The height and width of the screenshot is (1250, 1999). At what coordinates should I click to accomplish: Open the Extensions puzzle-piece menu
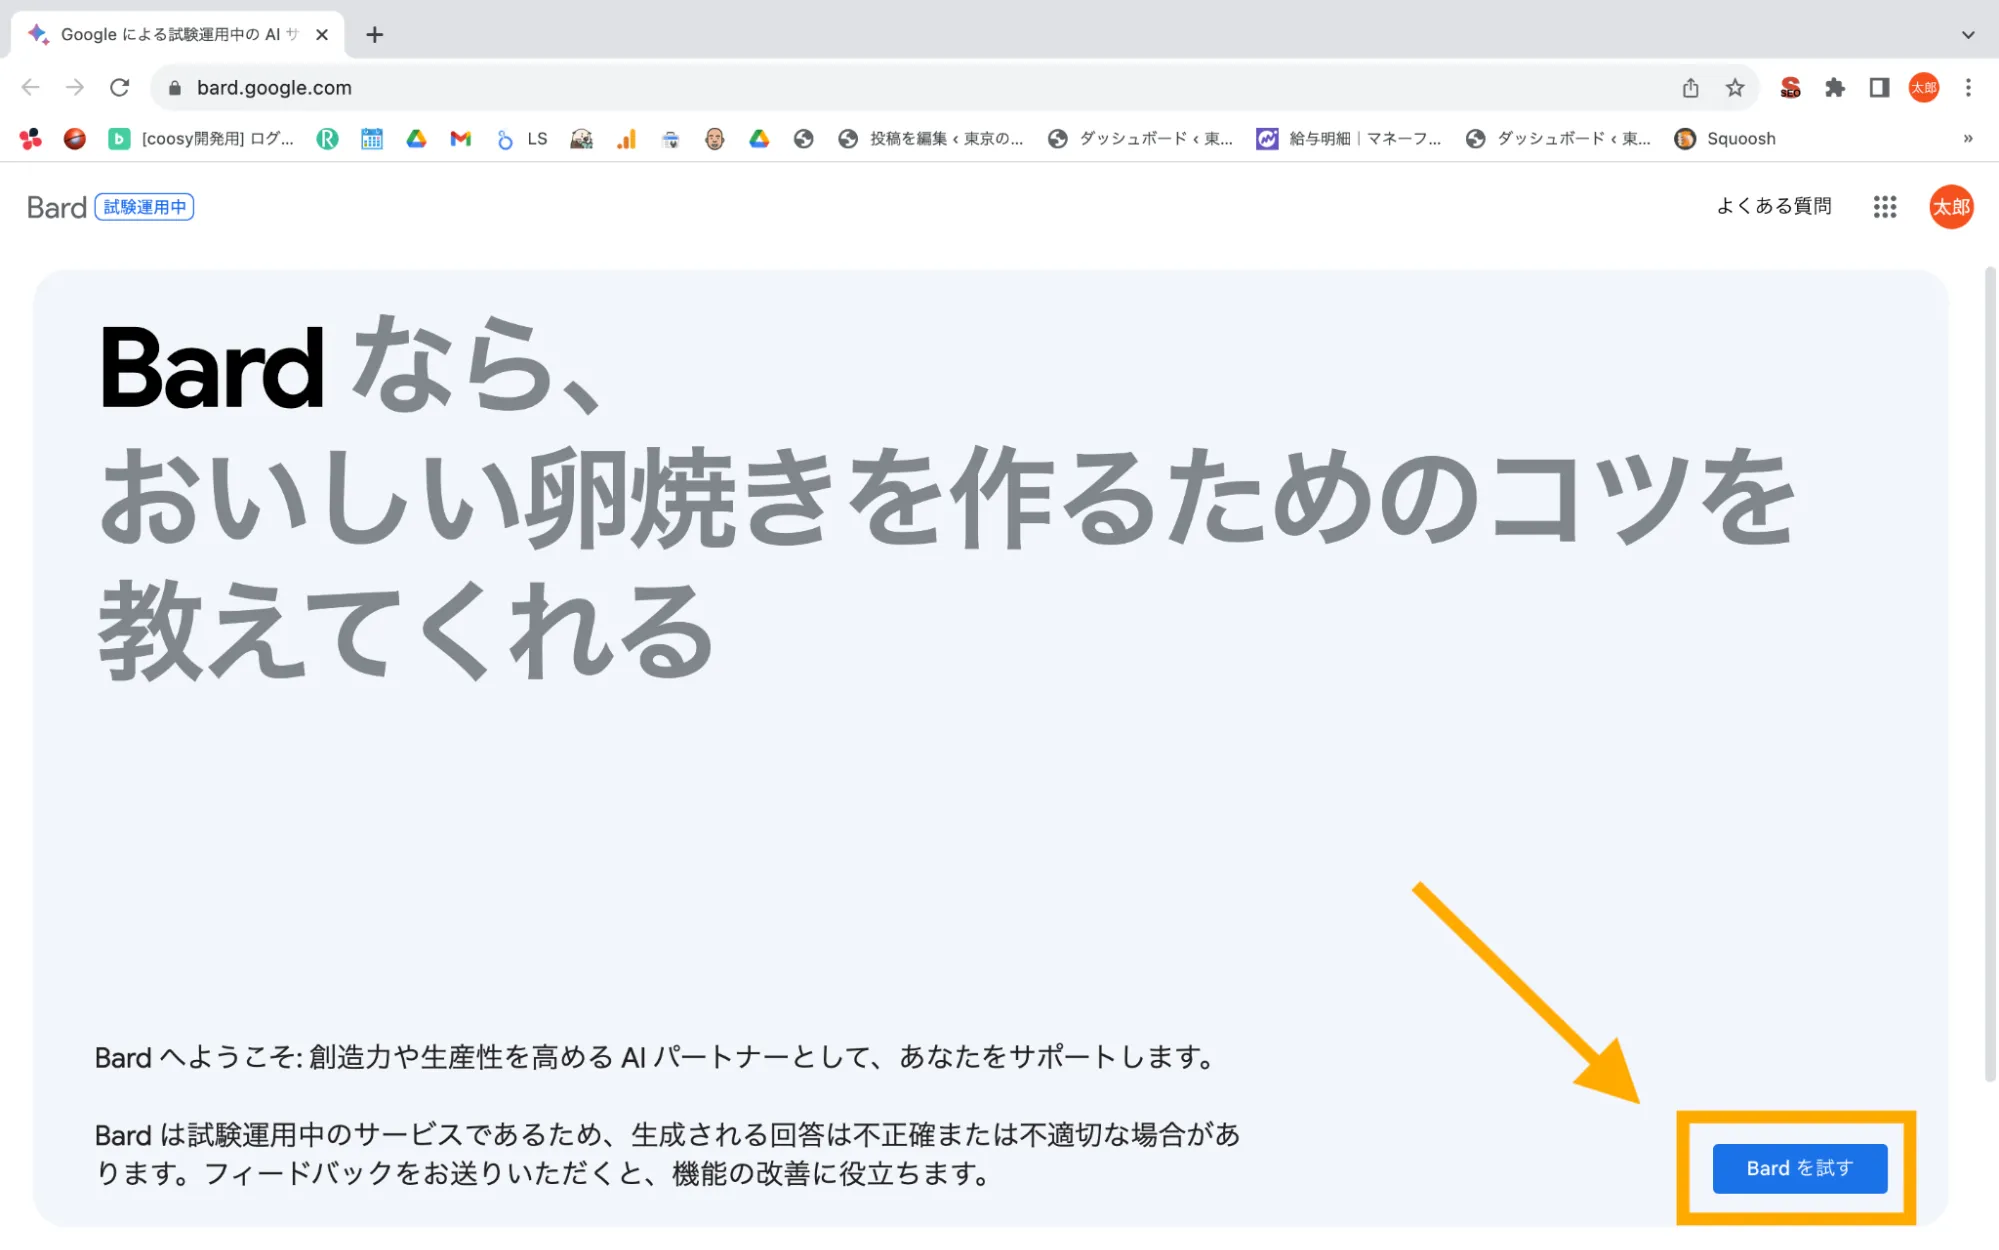coord(1835,88)
